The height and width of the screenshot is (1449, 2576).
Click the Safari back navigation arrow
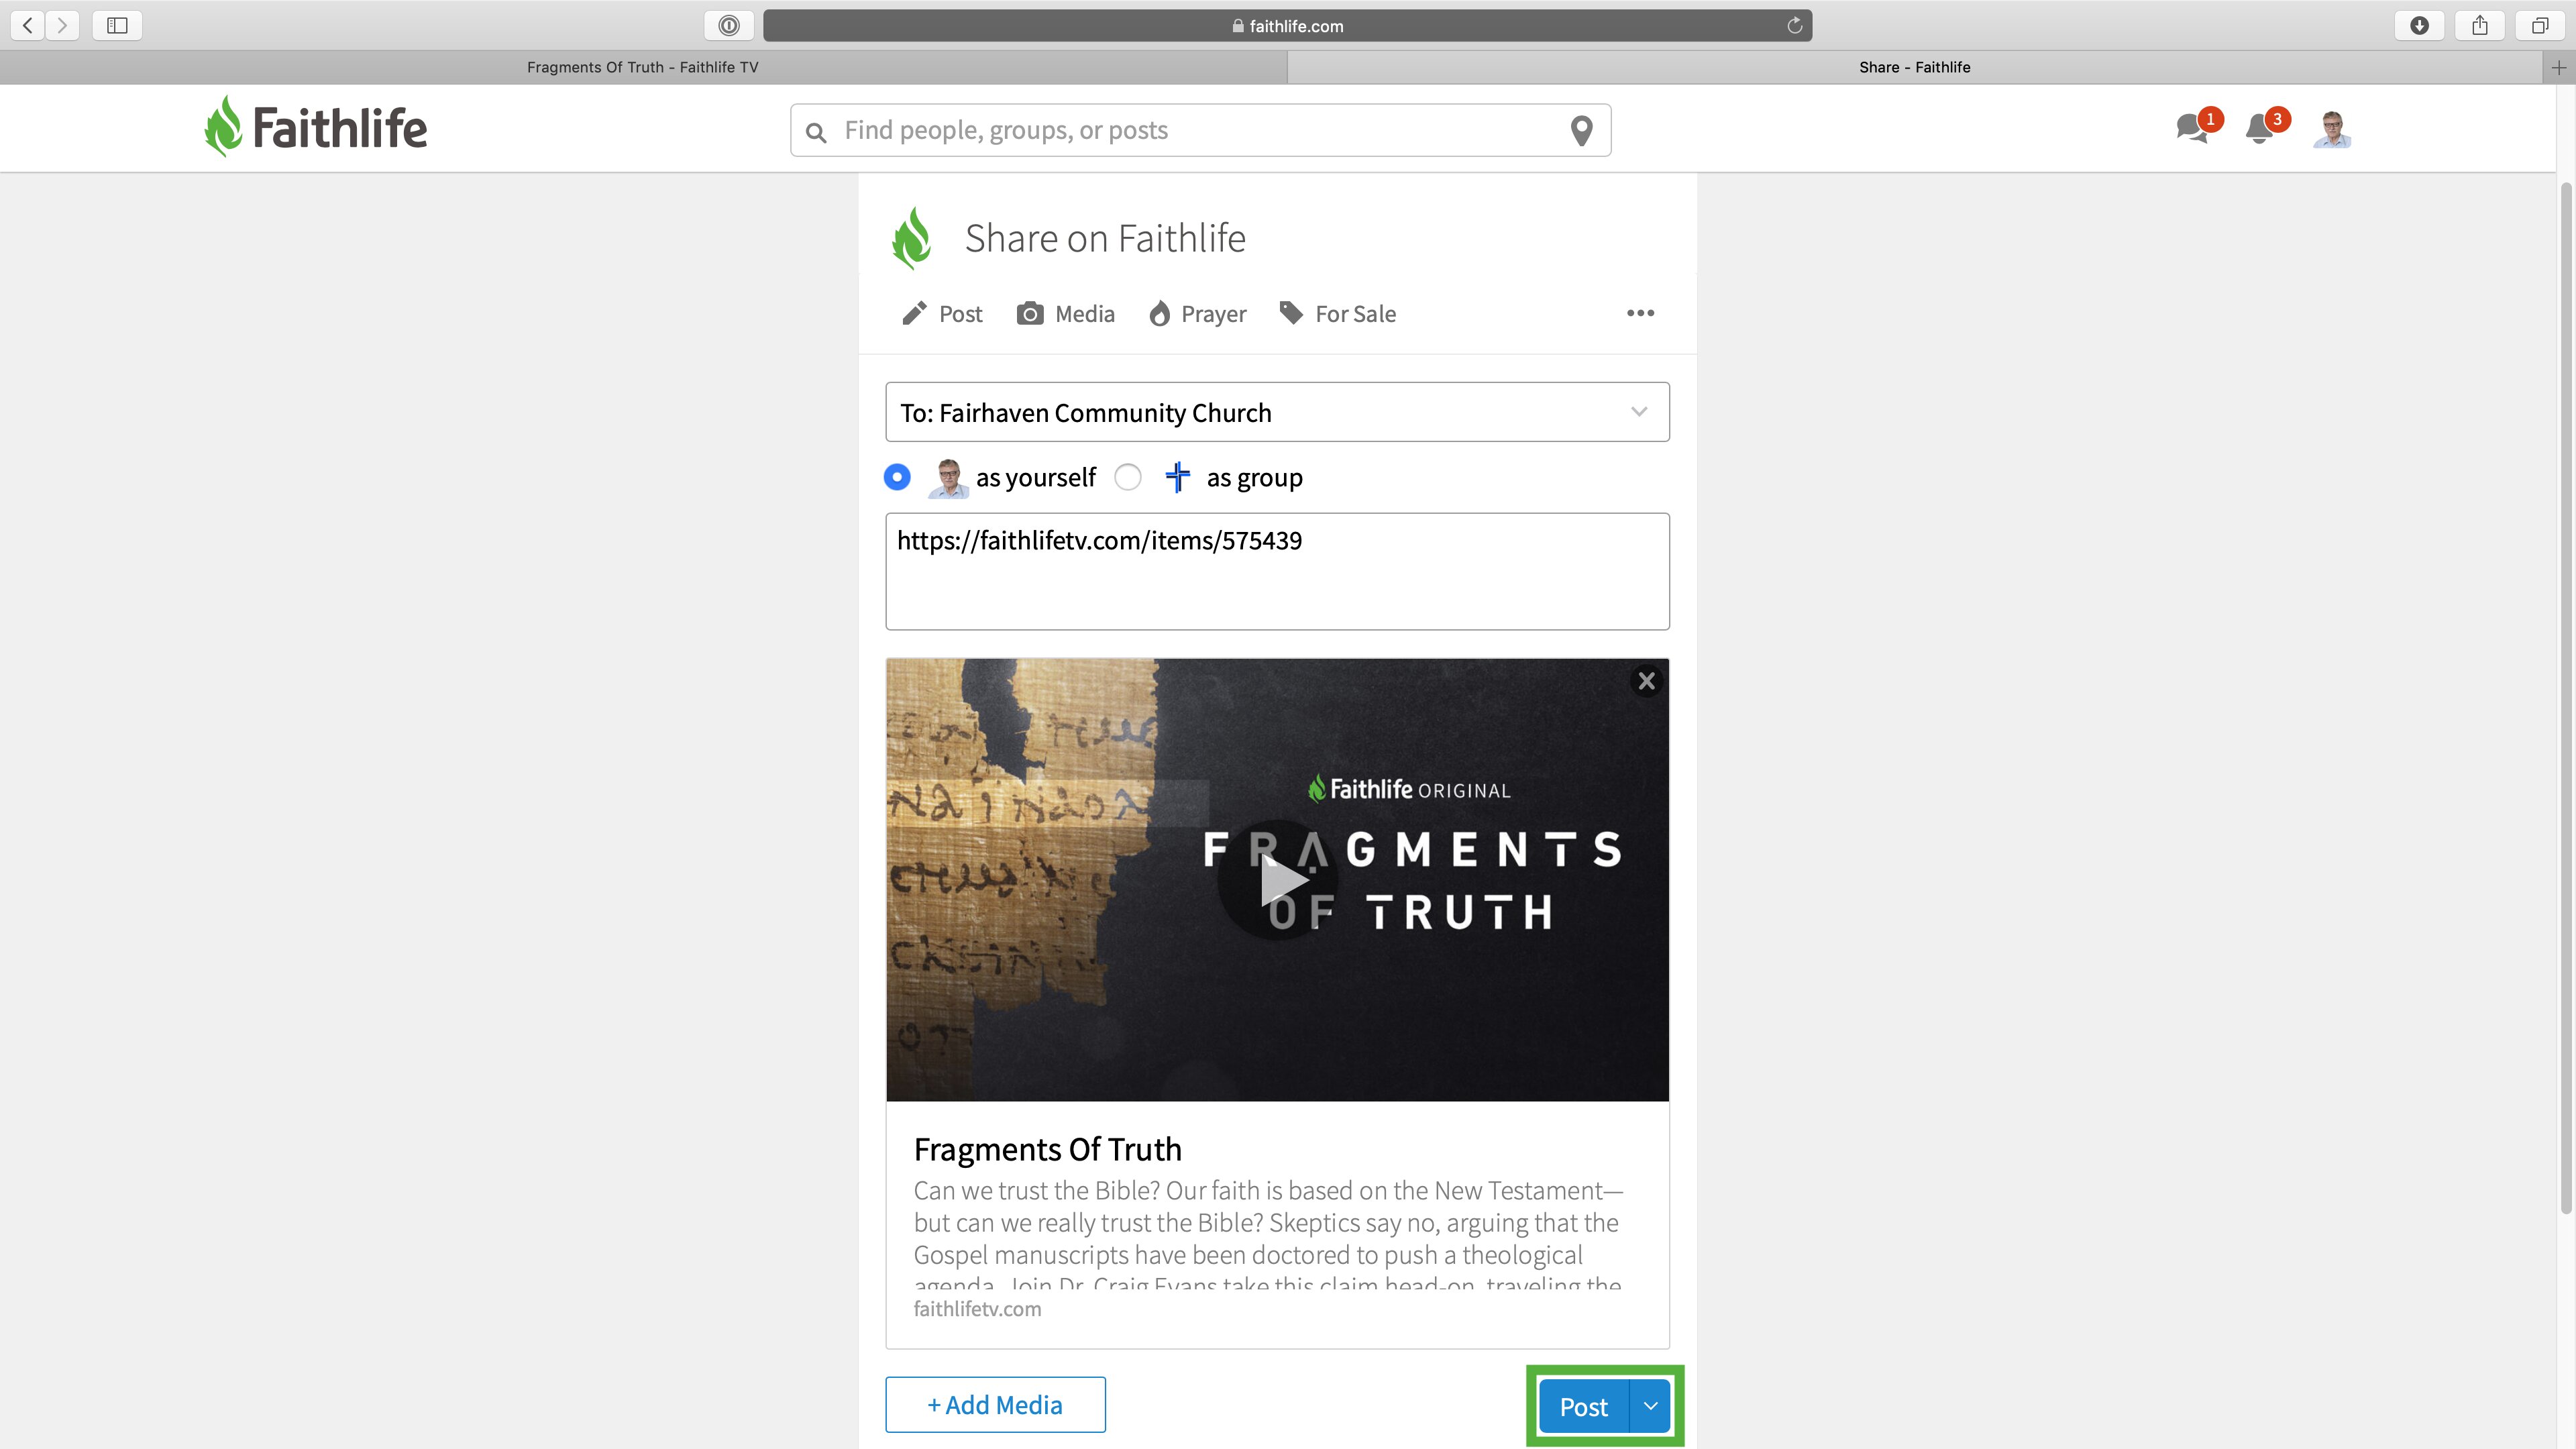click(x=28, y=25)
